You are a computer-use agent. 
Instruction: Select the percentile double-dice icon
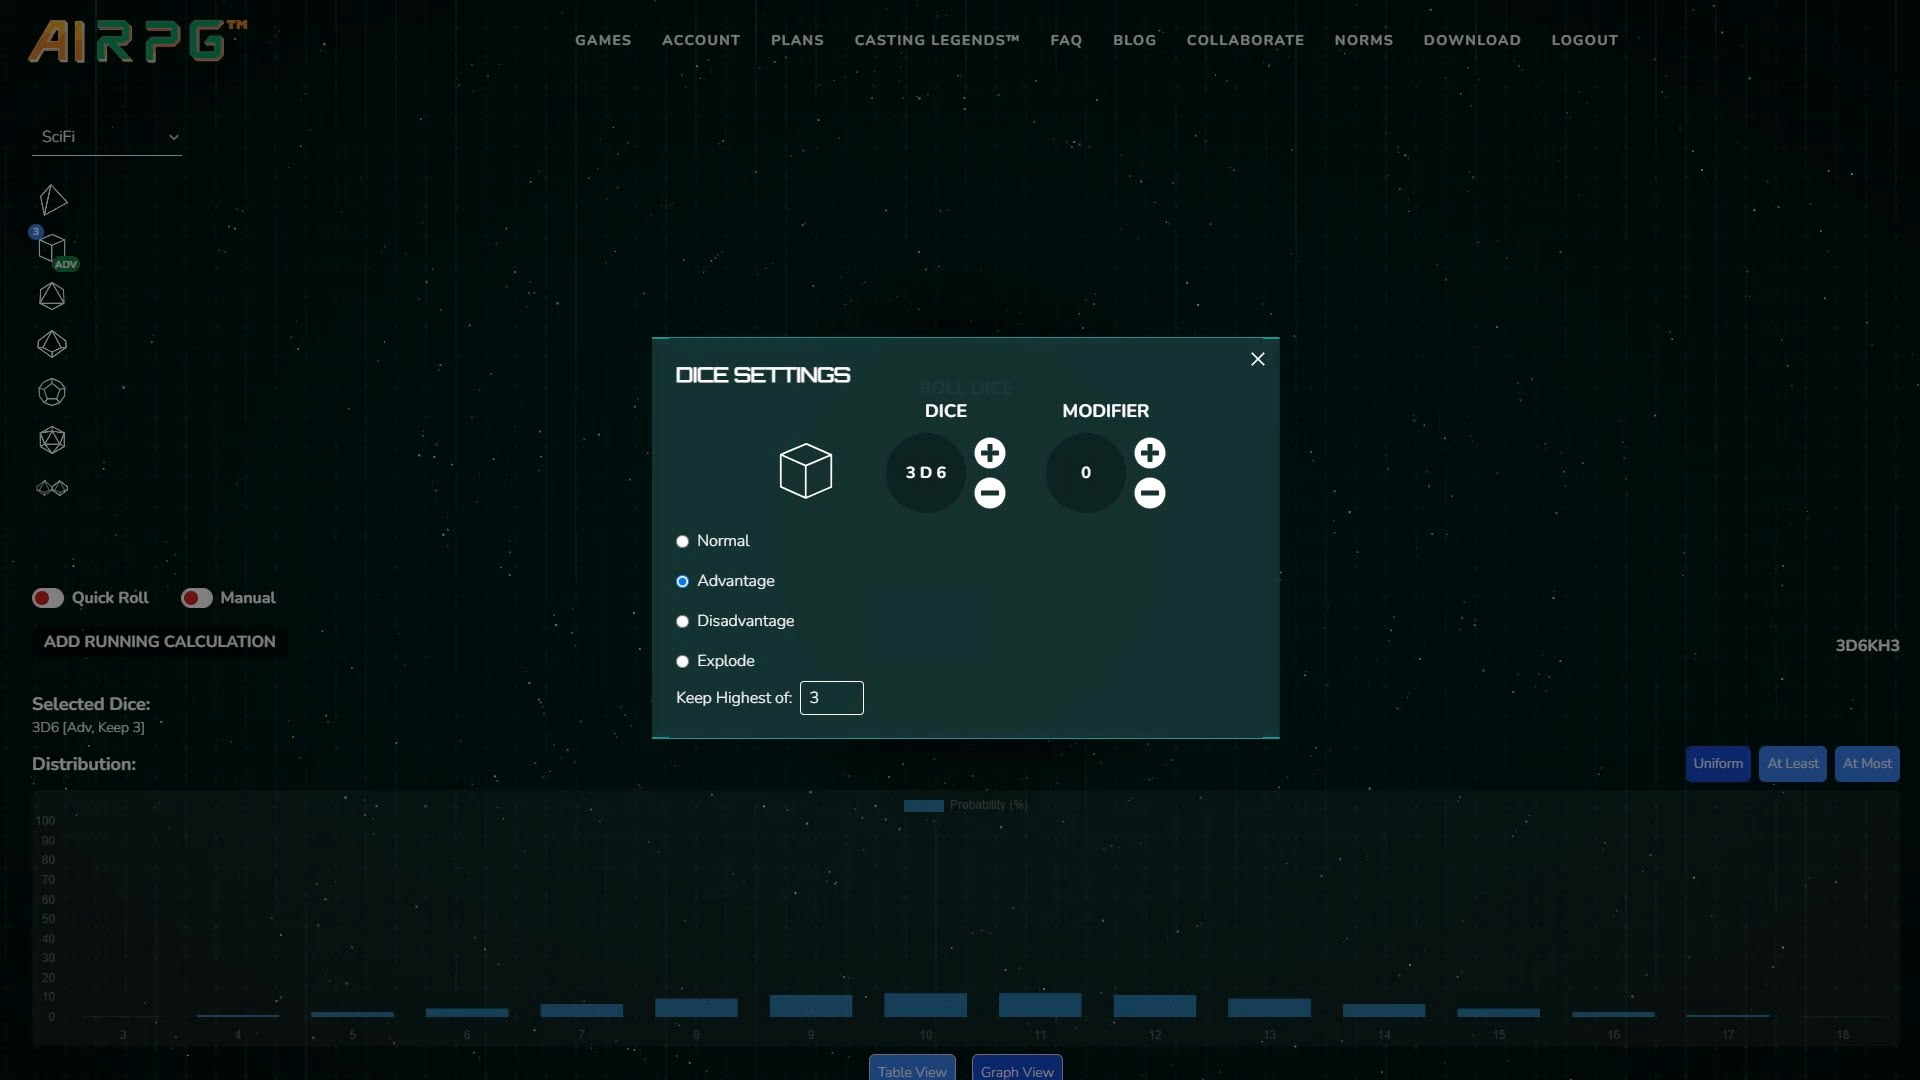[x=52, y=488]
